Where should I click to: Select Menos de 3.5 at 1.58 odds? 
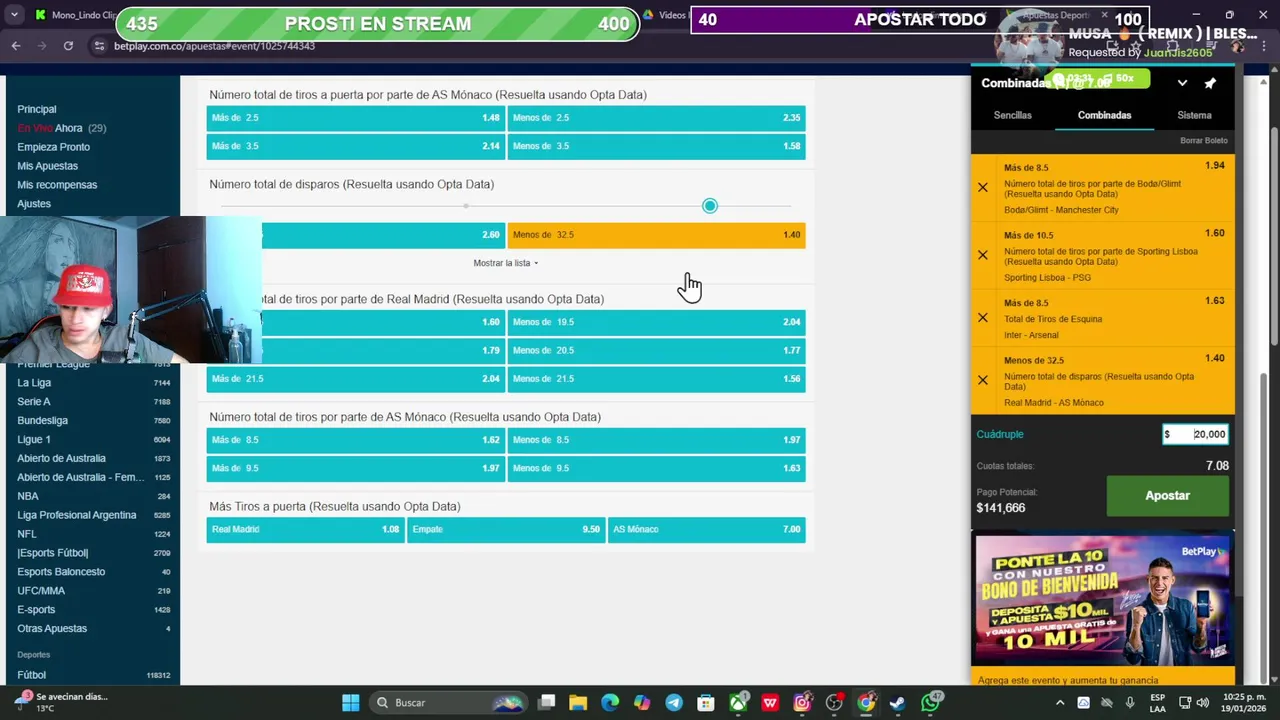tap(656, 146)
